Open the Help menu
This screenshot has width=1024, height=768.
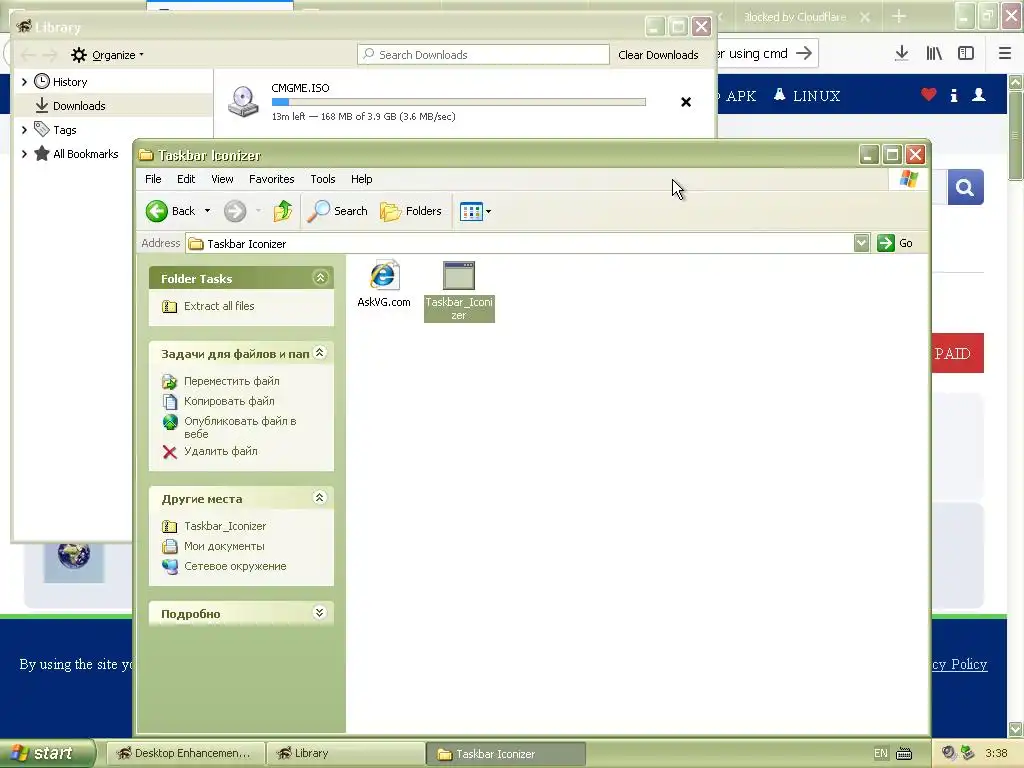click(361, 179)
